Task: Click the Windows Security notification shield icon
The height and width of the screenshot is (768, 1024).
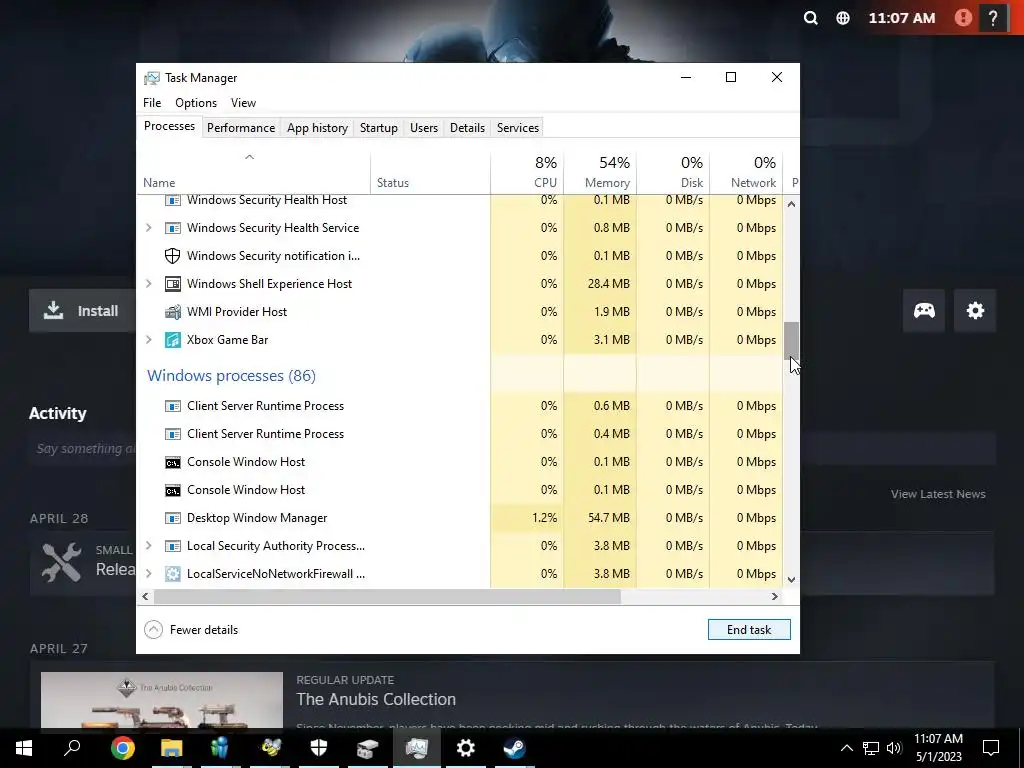Action: (172, 256)
